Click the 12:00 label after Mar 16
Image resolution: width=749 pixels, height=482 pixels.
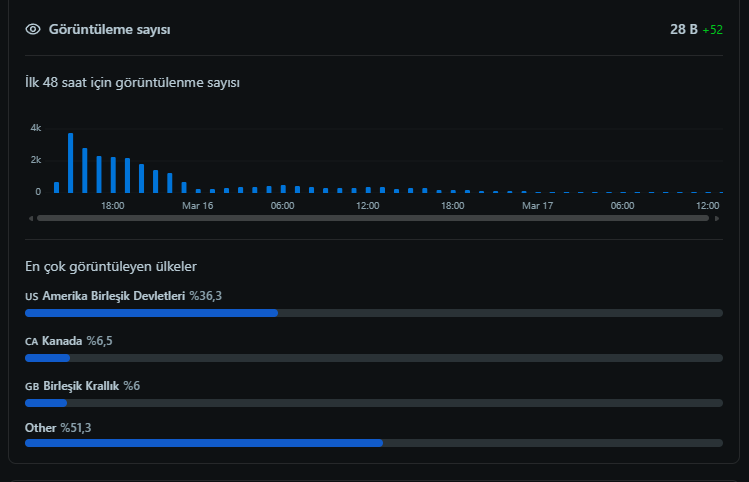tap(367, 206)
